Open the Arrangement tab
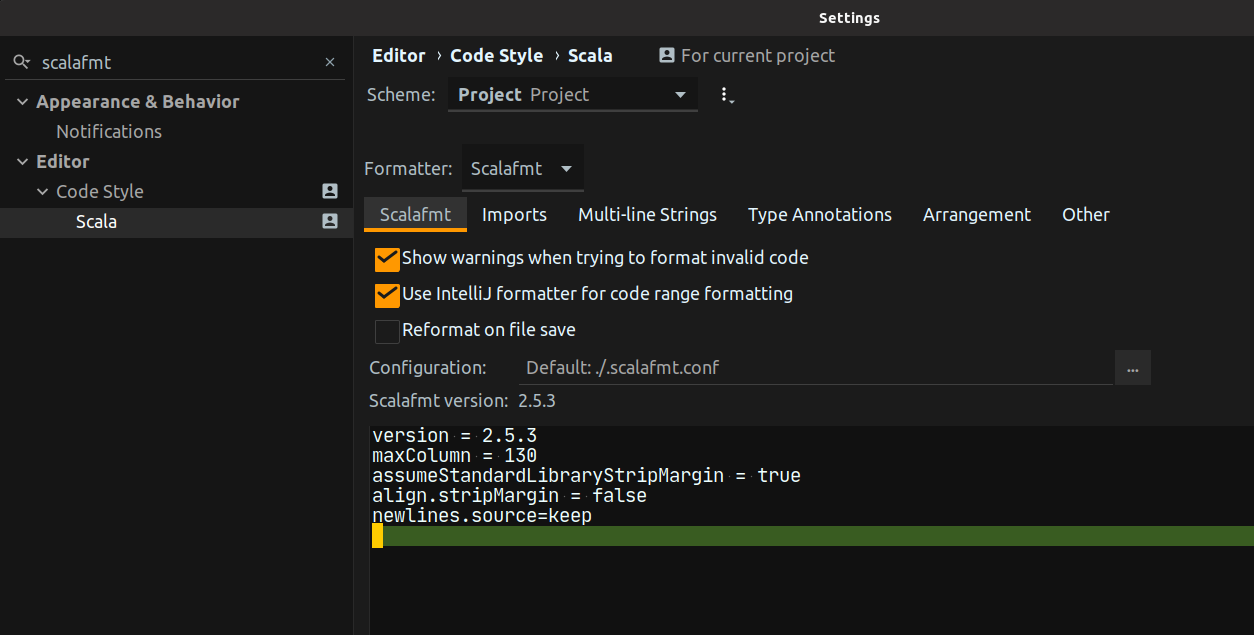The height and width of the screenshot is (635, 1254). point(977,215)
